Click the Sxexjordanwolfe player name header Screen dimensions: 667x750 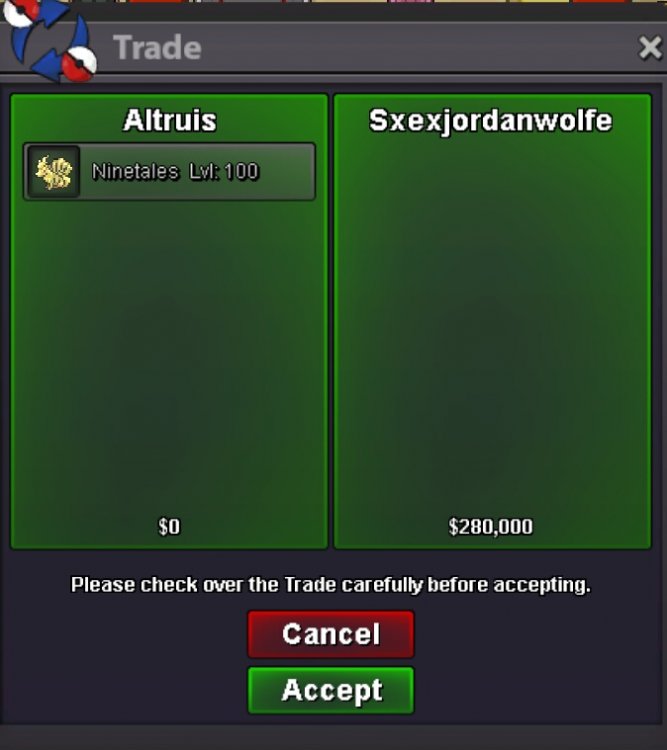click(491, 121)
